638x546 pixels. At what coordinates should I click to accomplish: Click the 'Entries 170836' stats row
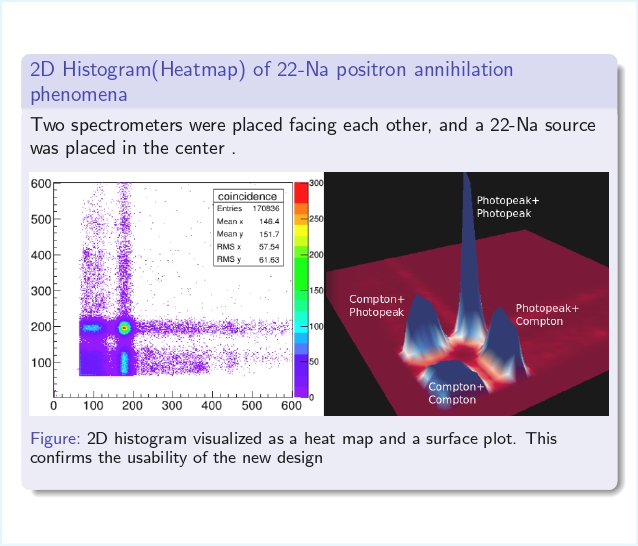pyautogui.click(x=248, y=208)
